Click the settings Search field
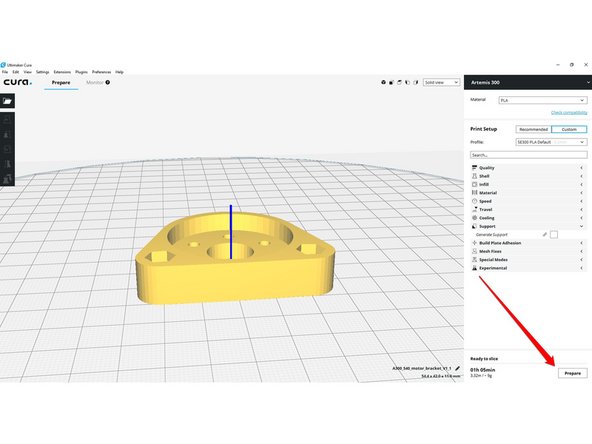Viewport: 592px width, 444px height. [x=529, y=155]
